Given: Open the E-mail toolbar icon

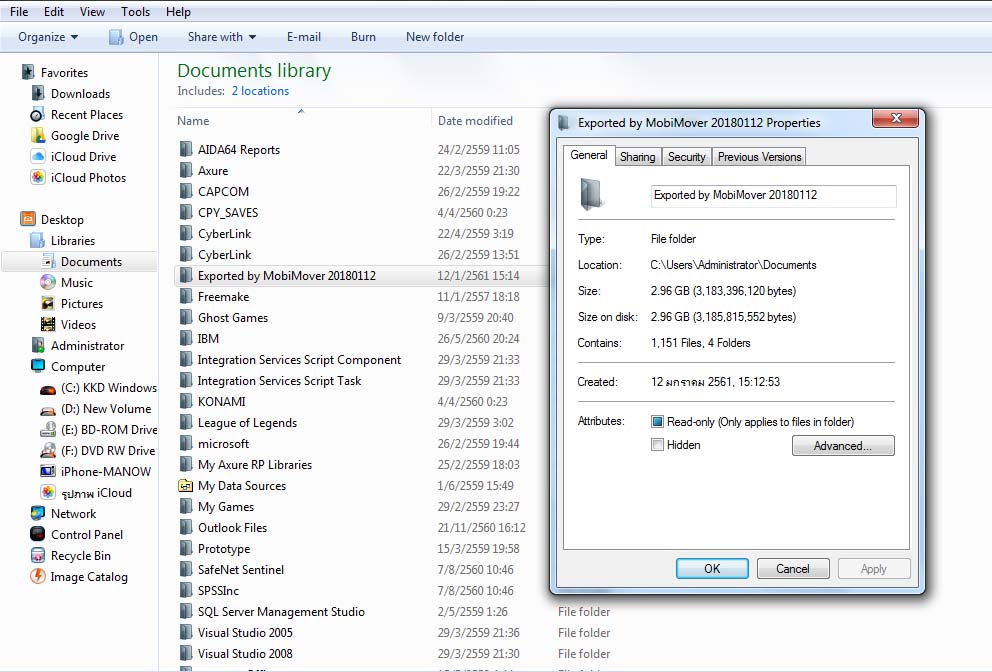Looking at the screenshot, I should [303, 37].
